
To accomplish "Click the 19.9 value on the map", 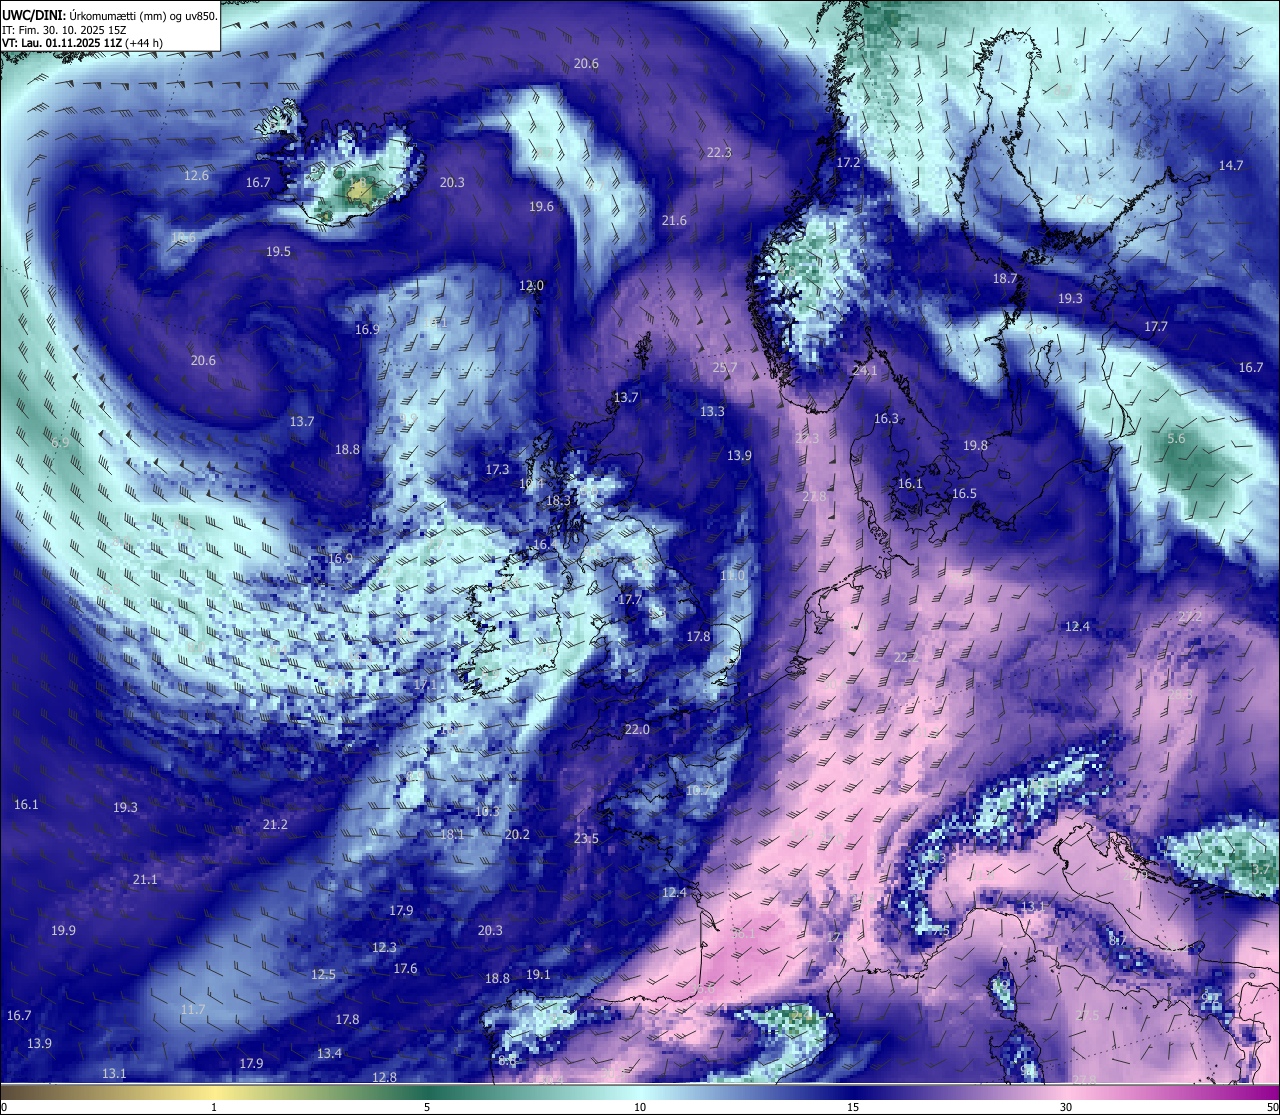I will point(63,930).
